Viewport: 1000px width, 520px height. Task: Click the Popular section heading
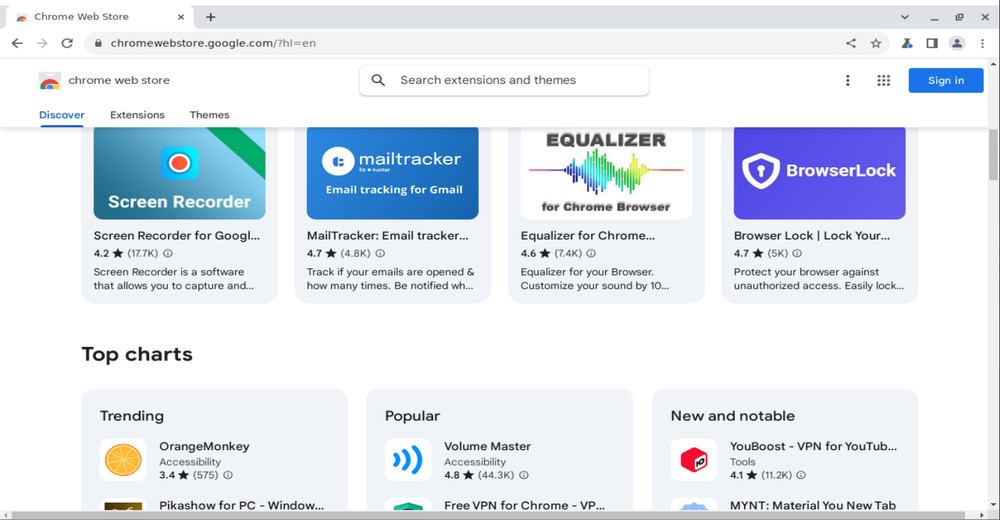(x=412, y=416)
